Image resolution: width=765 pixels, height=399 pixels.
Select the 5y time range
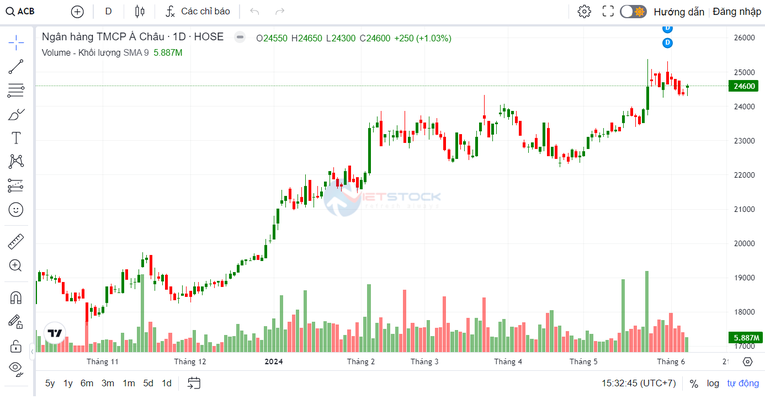tap(50, 383)
